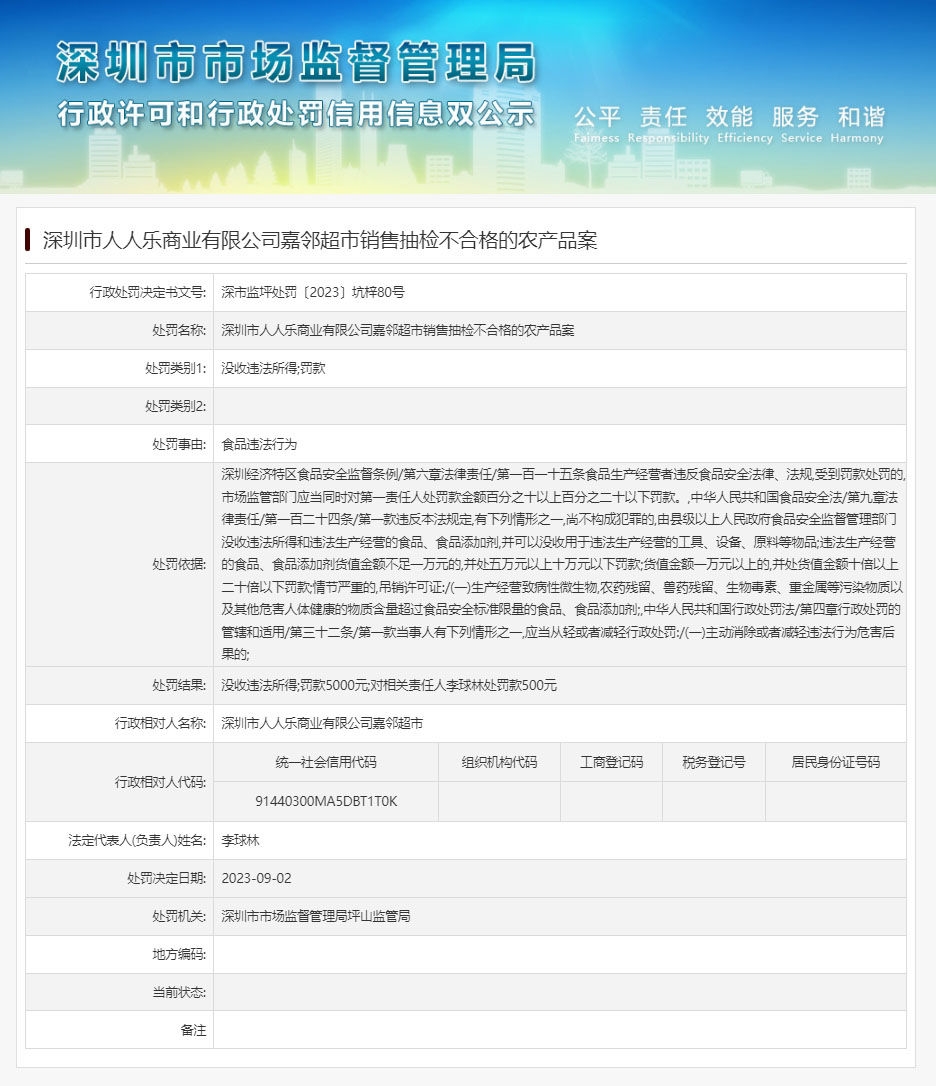Screen dimensions: 936x1086
Task: Click the value 食品违法行为
Action: [x=259, y=445]
